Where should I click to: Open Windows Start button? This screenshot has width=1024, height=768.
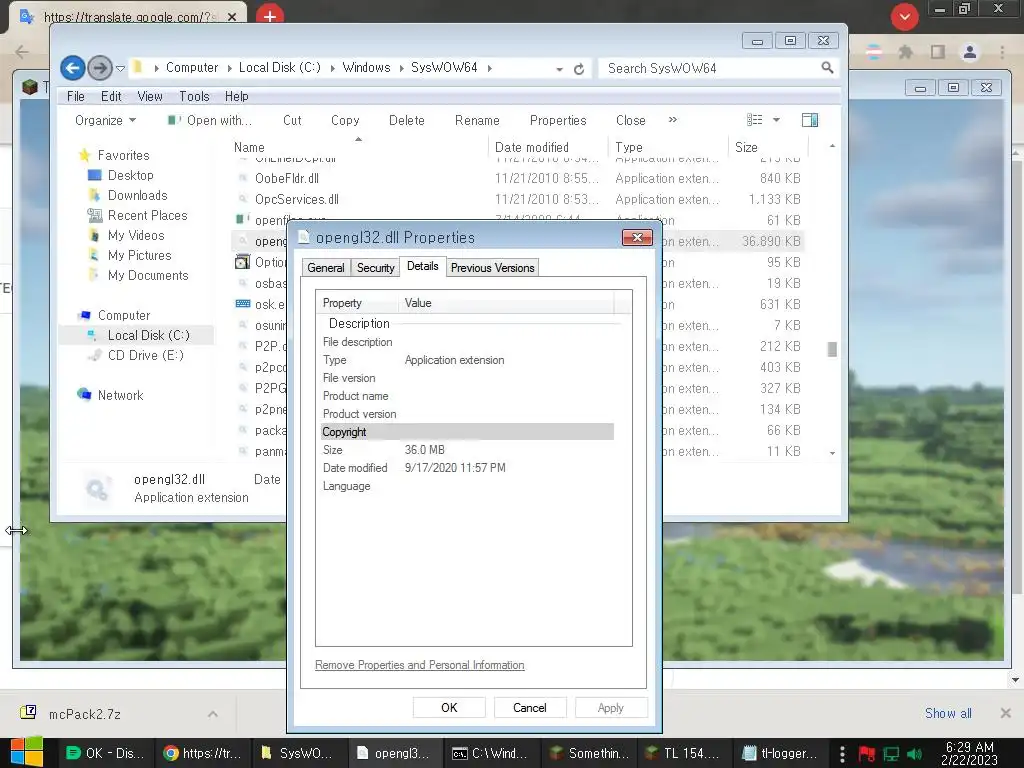[x=26, y=752]
